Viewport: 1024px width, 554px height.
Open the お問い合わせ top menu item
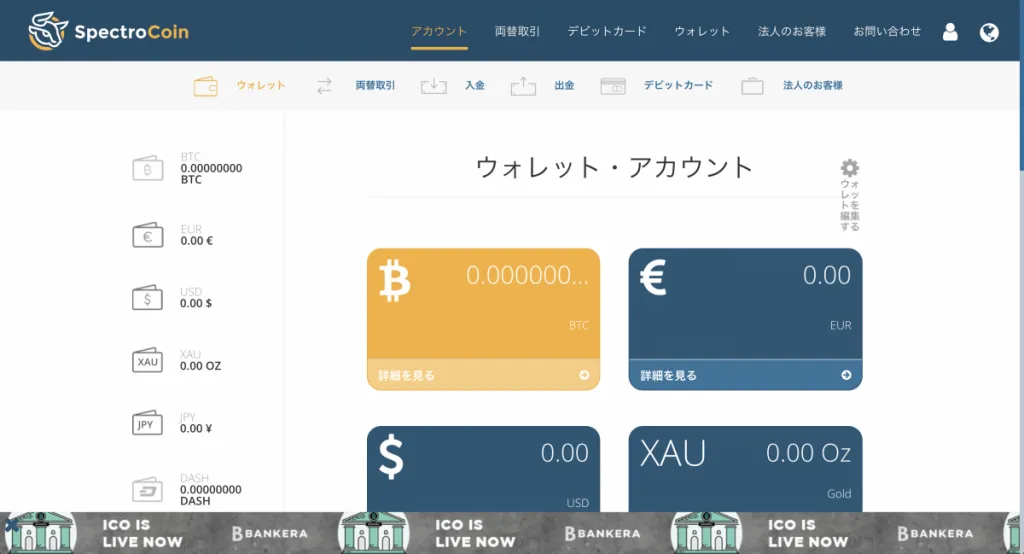coord(887,31)
